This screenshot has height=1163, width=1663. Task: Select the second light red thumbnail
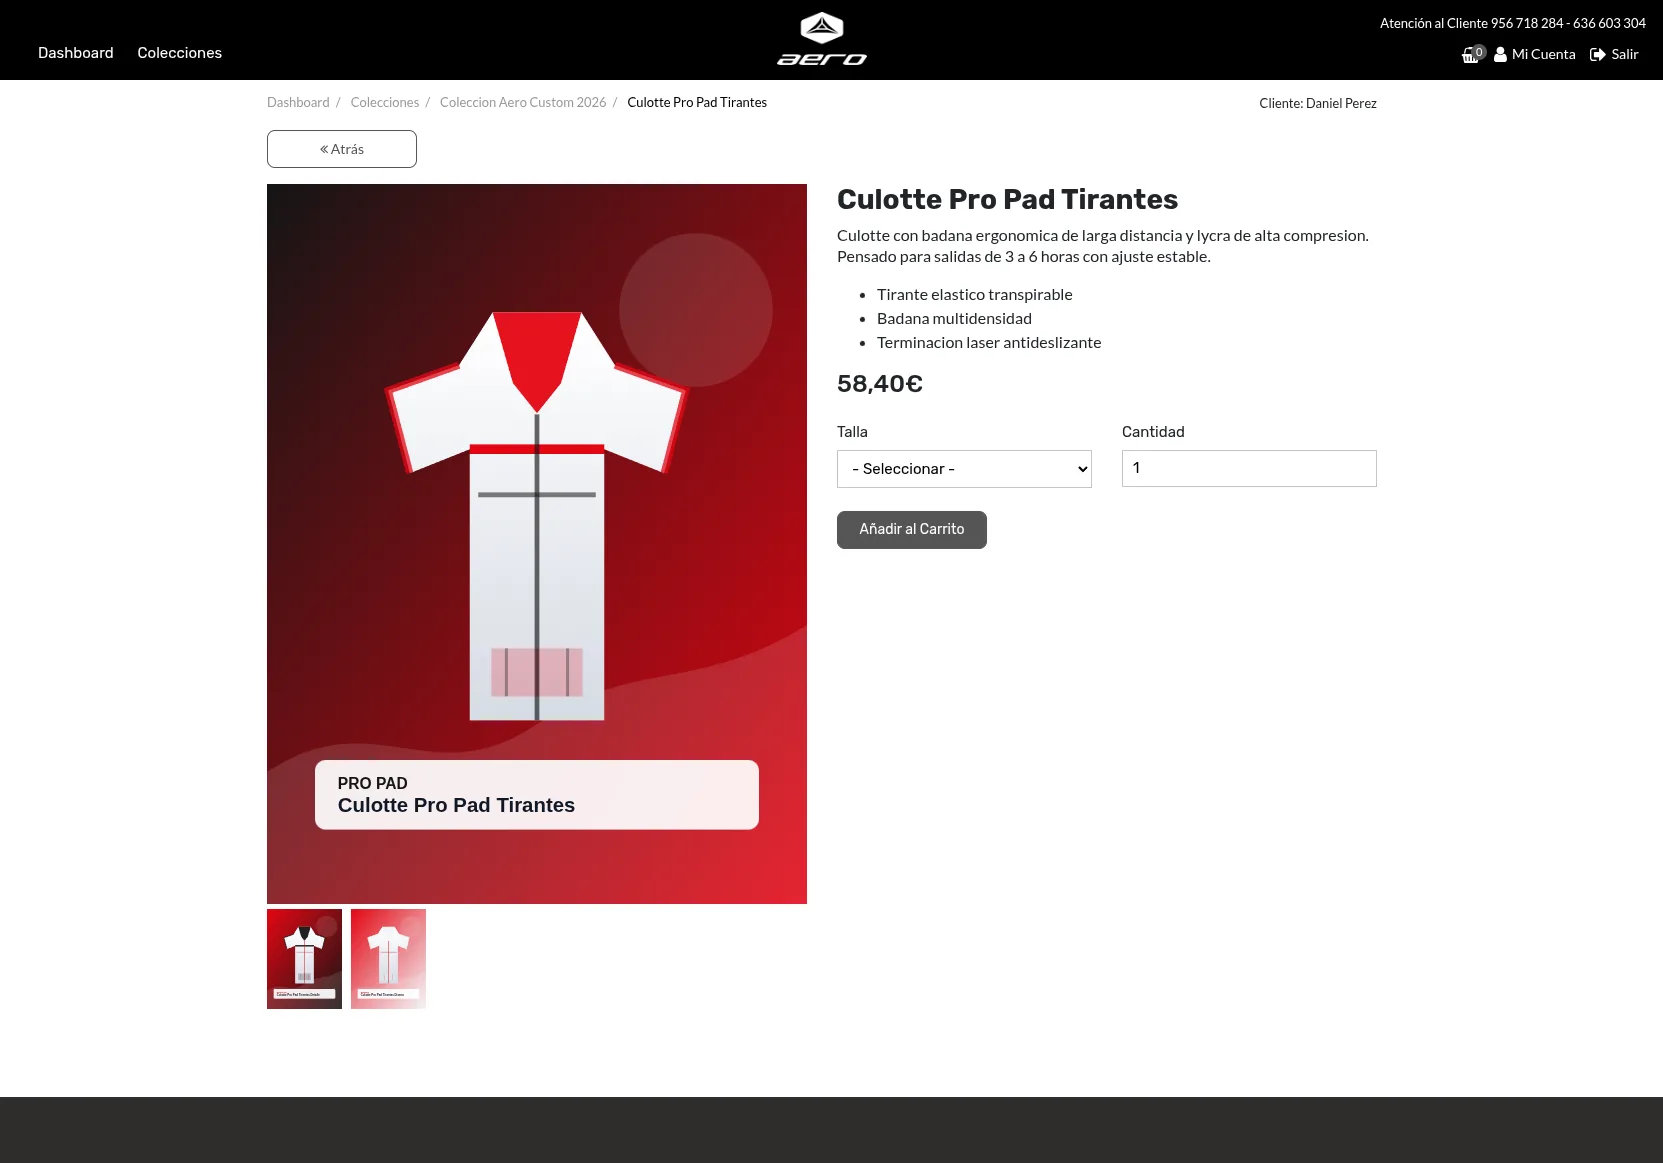(x=388, y=959)
